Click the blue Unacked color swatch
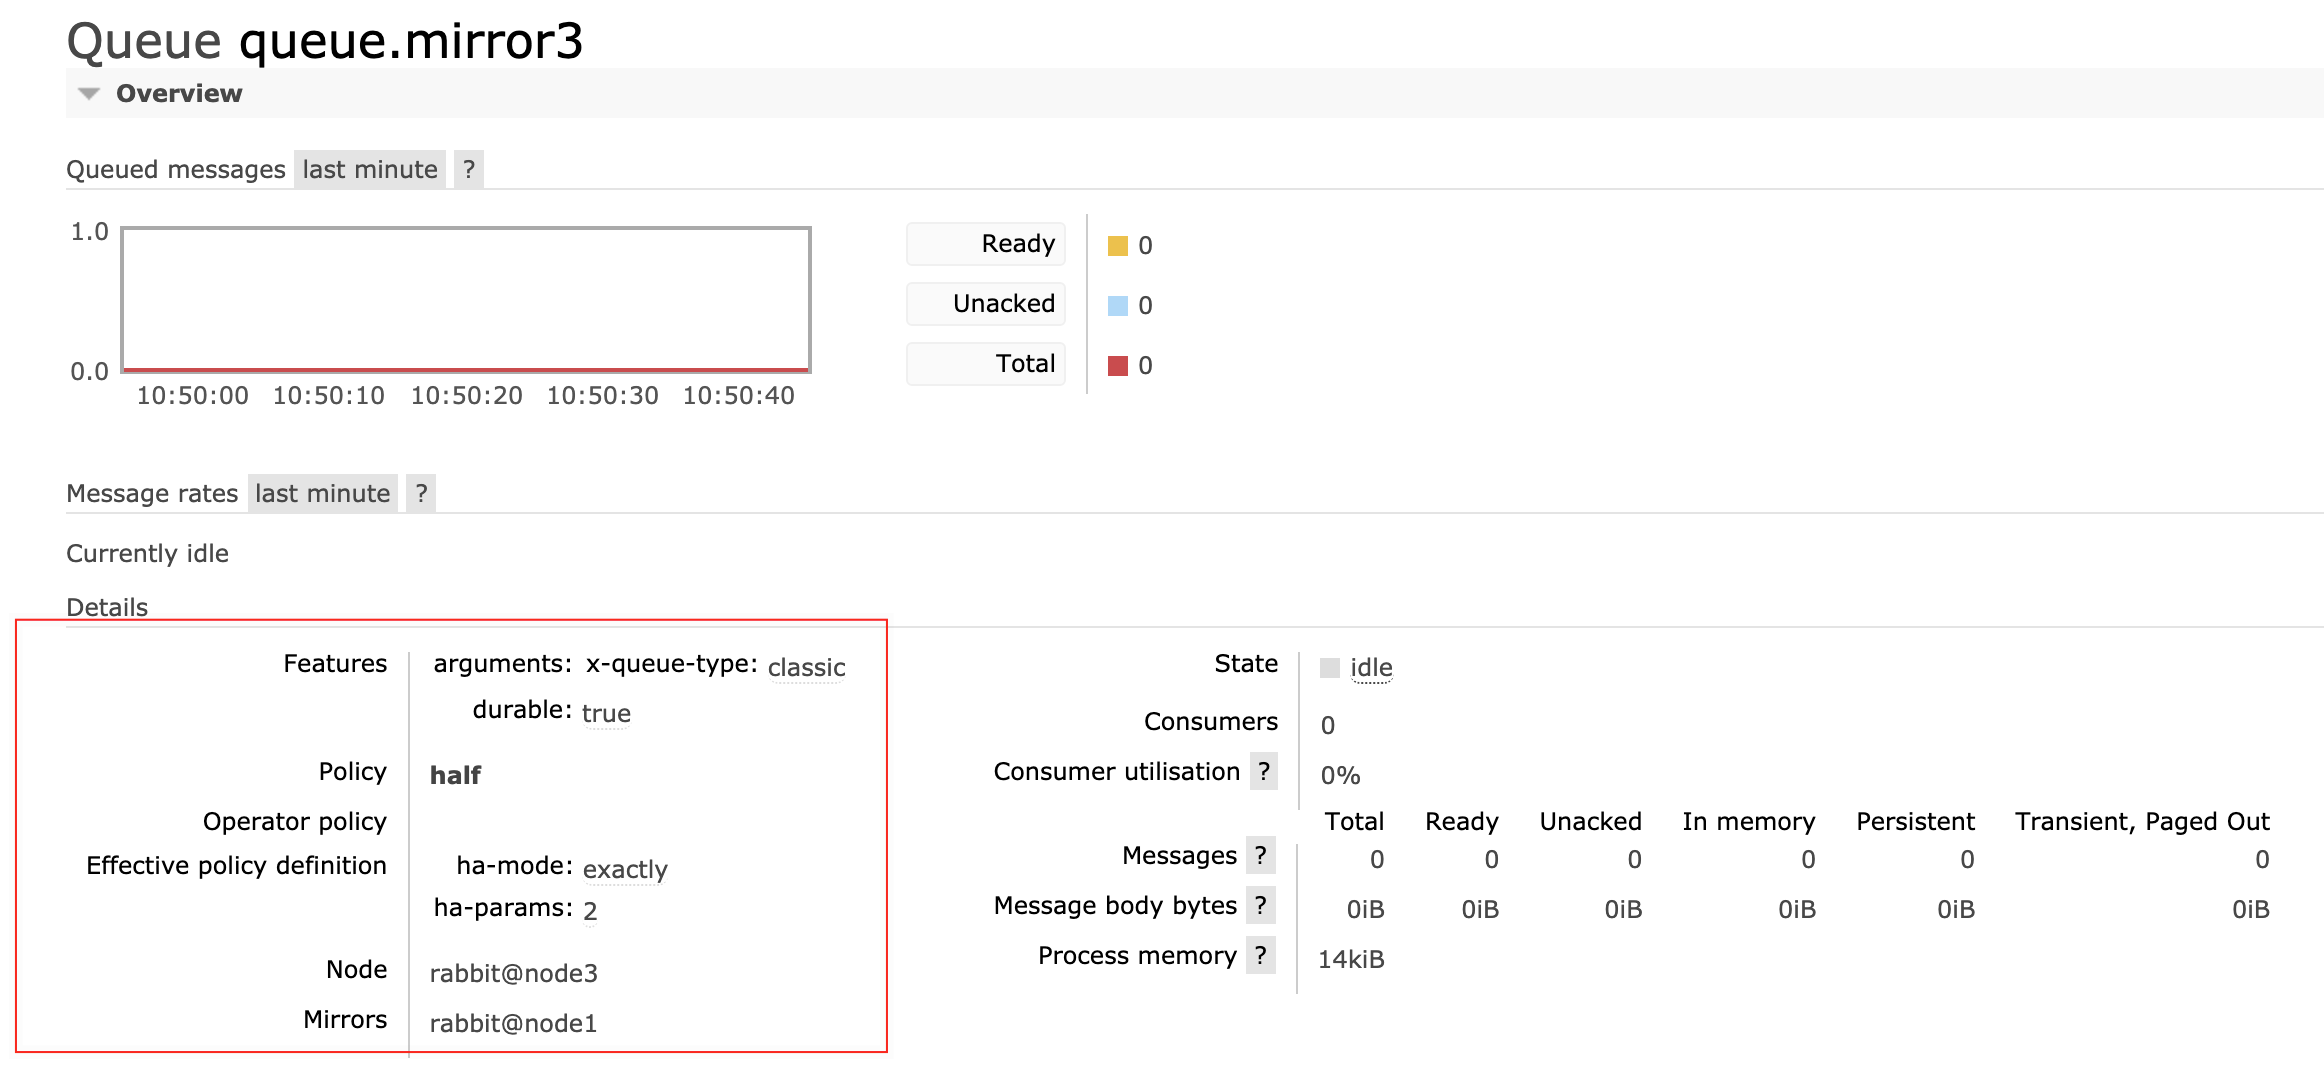Image resolution: width=2324 pixels, height=1068 pixels. (1118, 305)
